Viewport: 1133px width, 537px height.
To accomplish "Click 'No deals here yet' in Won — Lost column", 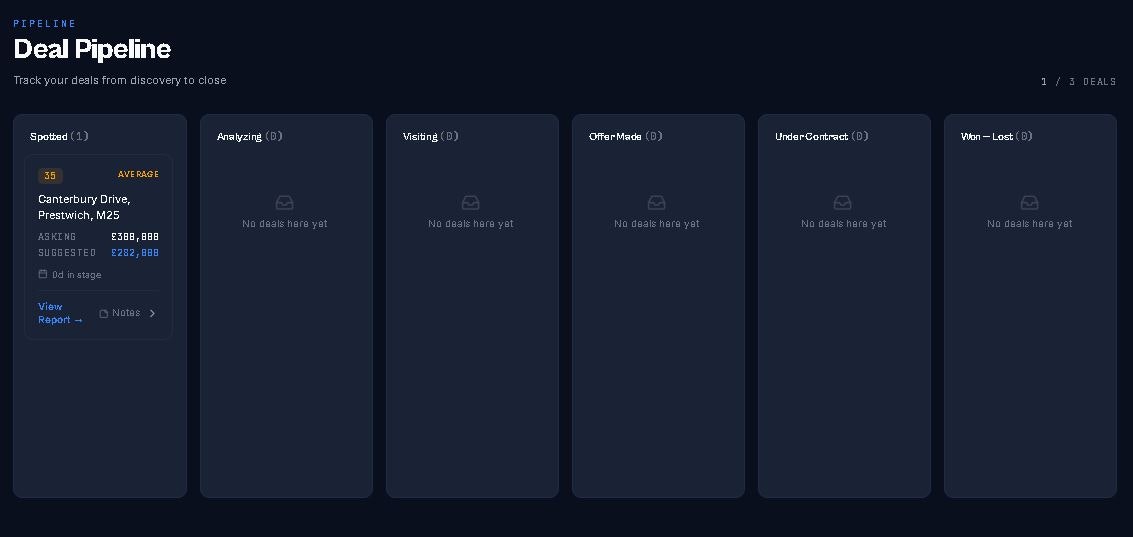I will 1030,223.
